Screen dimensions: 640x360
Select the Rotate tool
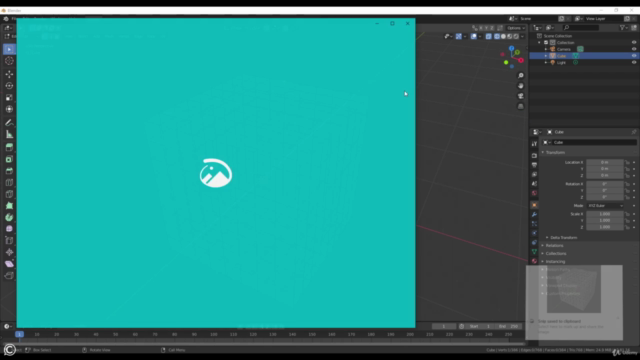9,86
